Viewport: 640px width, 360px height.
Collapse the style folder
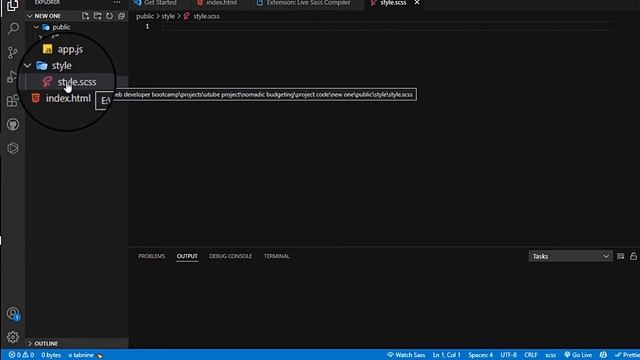27,65
